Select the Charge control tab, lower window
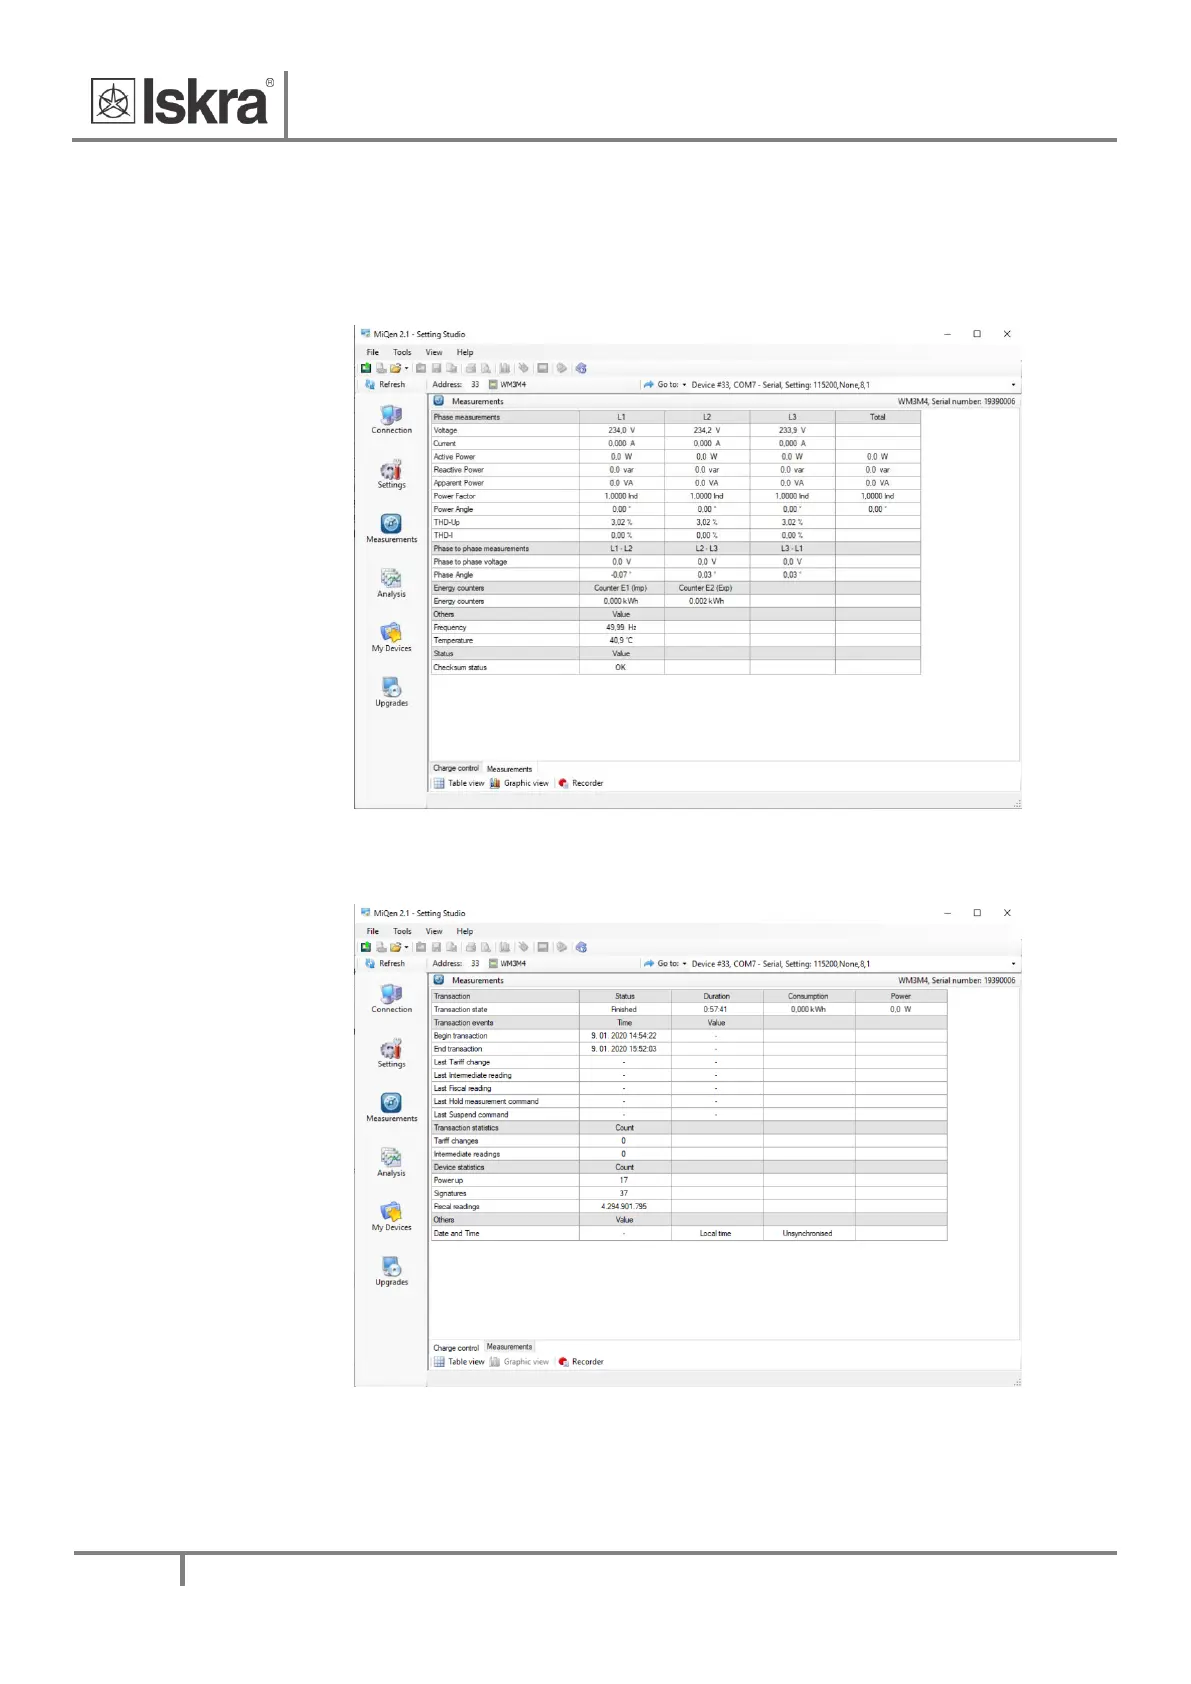The width and height of the screenshot is (1191, 1684). 456,1348
